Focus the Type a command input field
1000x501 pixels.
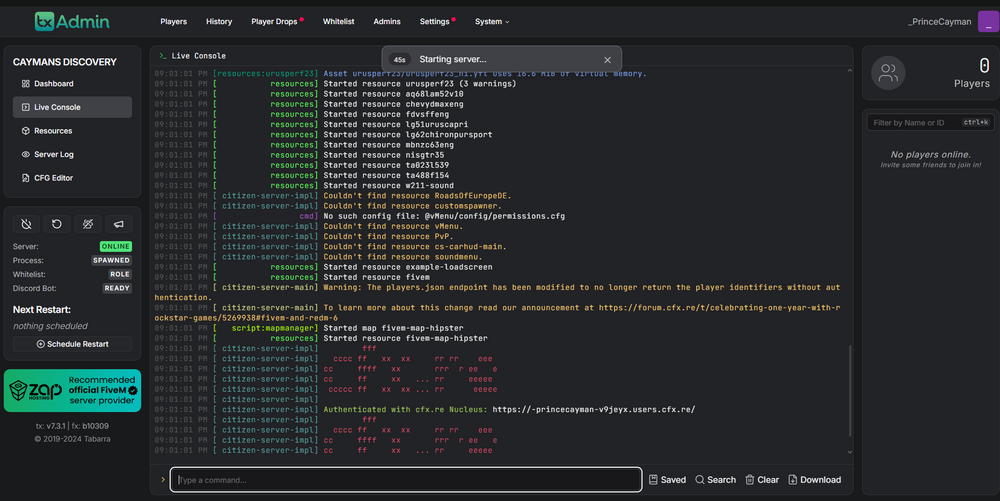(406, 480)
